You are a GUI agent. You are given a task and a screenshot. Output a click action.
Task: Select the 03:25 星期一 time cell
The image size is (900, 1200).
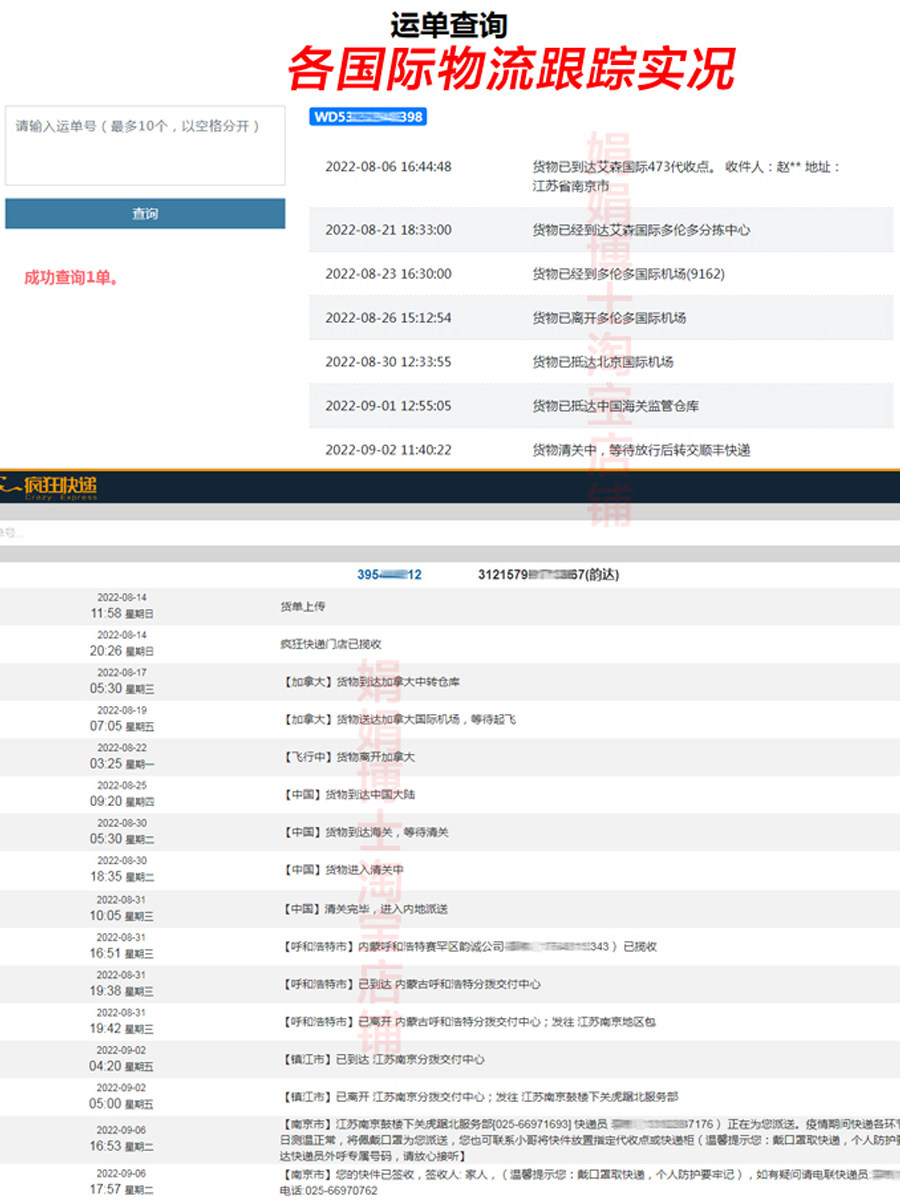point(122,756)
